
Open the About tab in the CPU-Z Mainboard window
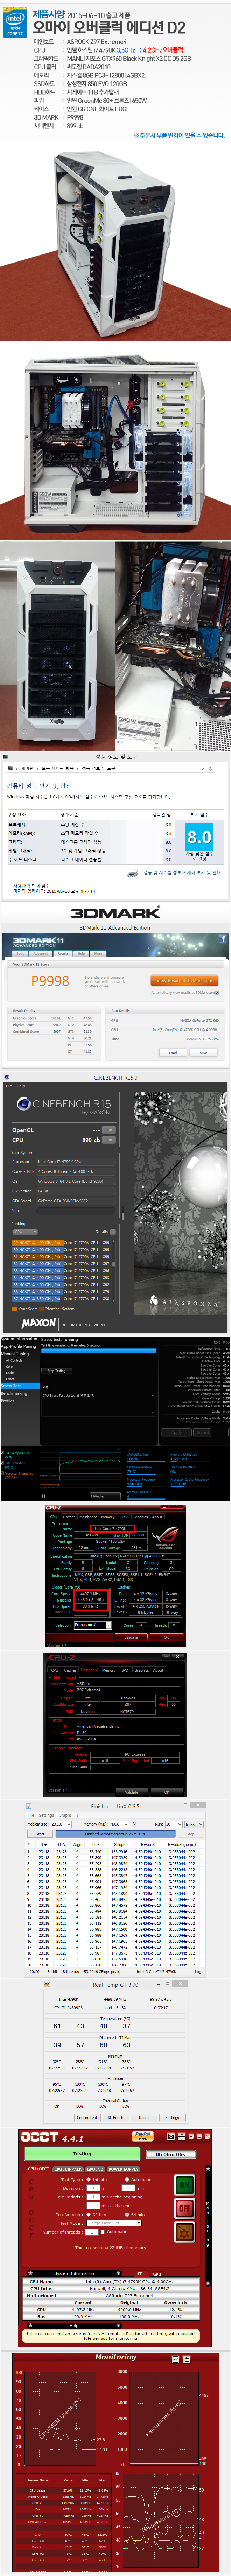click(x=158, y=1670)
